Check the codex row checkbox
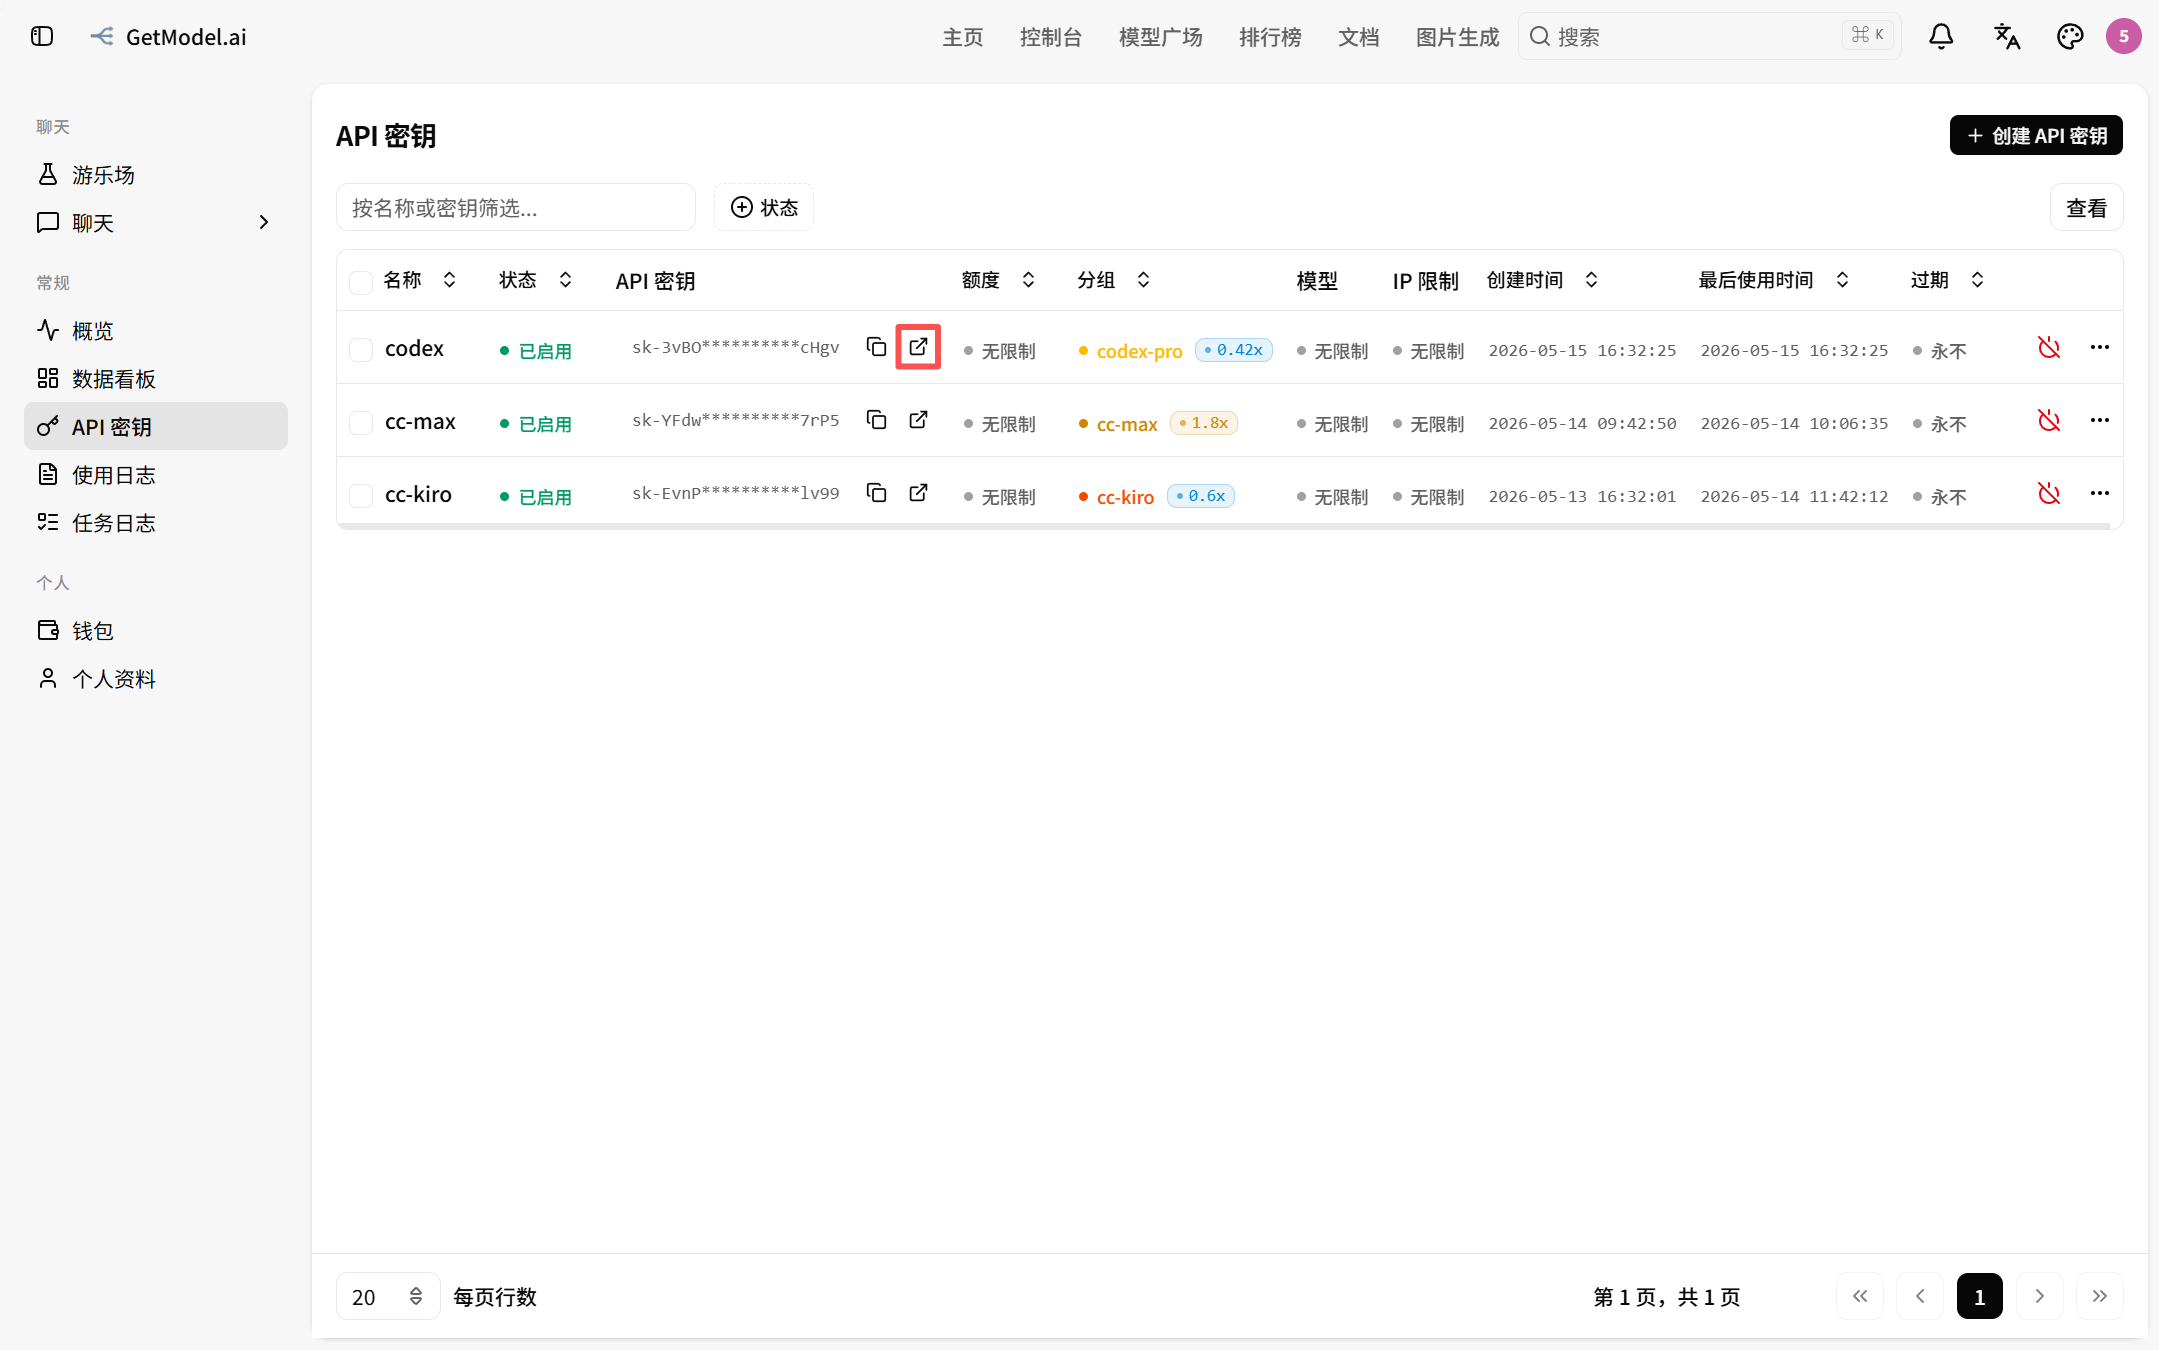 pyautogui.click(x=361, y=349)
